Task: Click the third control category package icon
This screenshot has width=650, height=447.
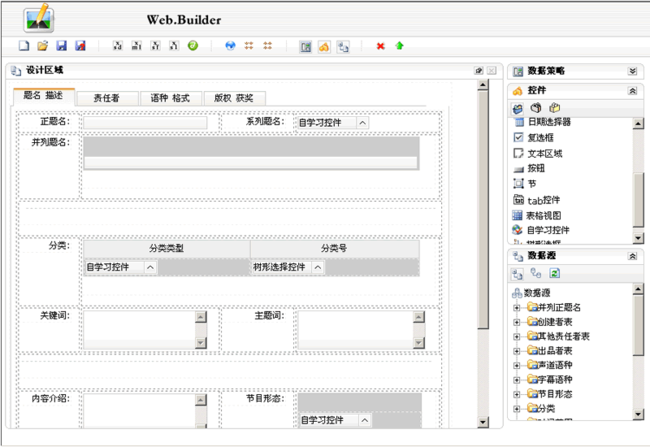Action: tap(554, 108)
